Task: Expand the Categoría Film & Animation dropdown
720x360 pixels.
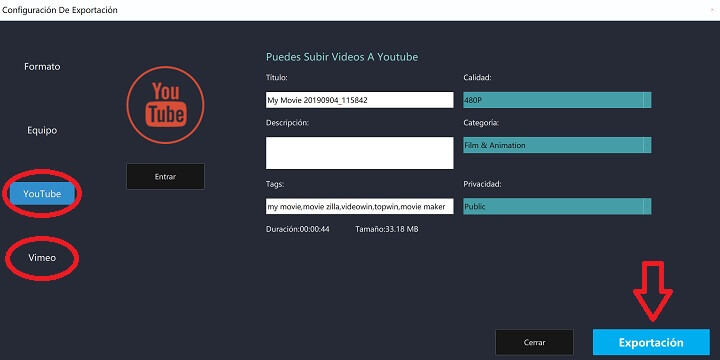Action: pos(557,145)
